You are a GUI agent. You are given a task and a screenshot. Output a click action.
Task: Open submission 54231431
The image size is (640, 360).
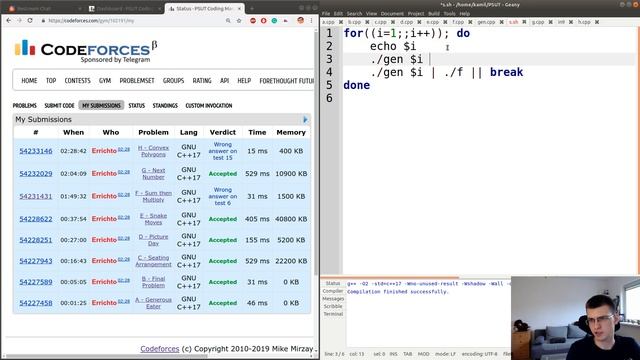[x=36, y=196]
